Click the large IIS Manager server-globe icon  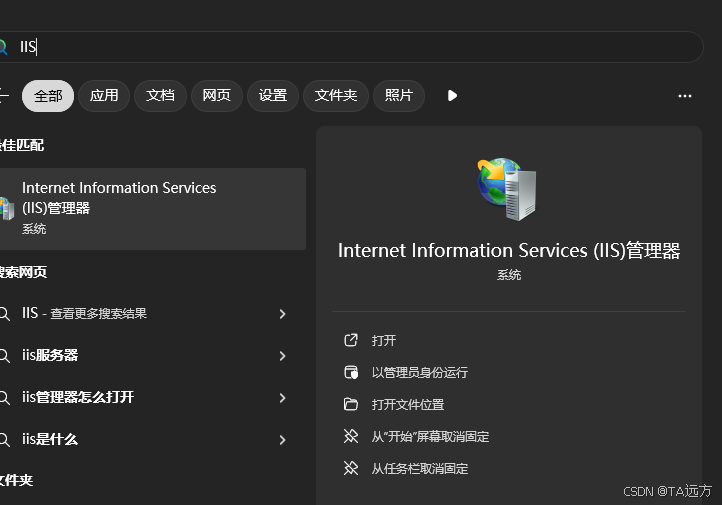tap(507, 189)
